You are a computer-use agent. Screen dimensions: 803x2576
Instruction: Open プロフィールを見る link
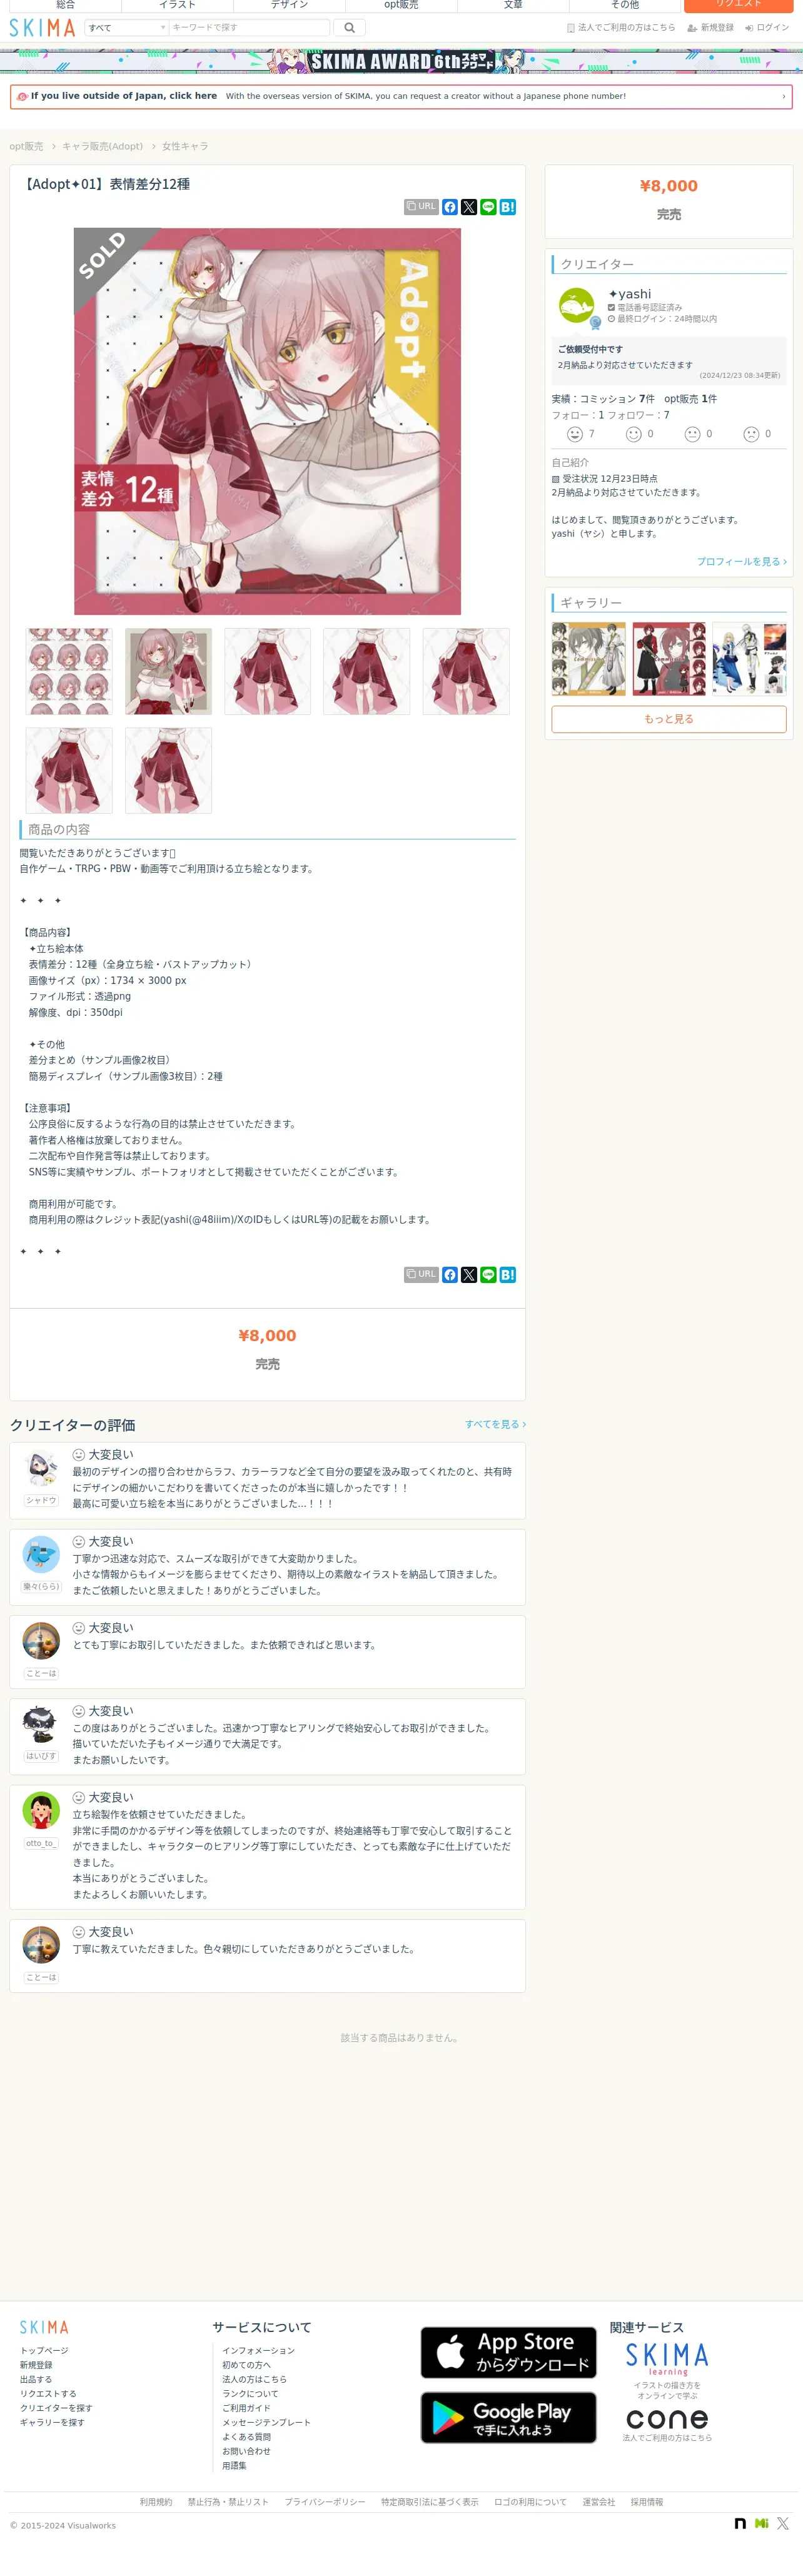coord(741,562)
